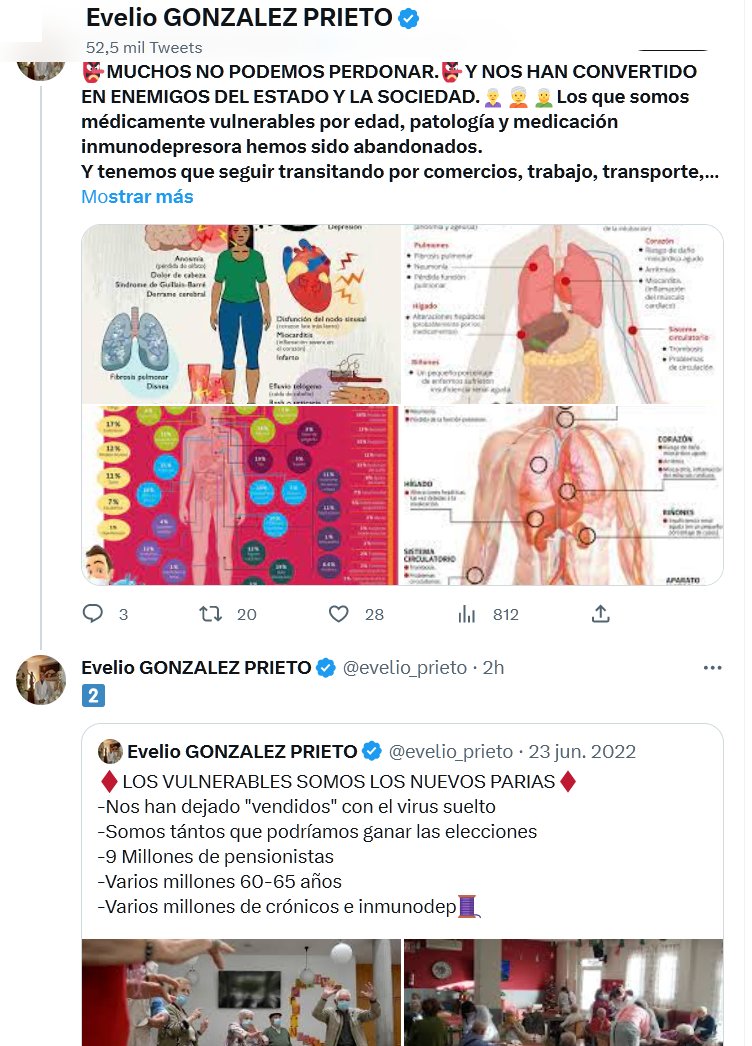Open the woman symptoms infographic image
The image size is (752, 1046).
point(240,314)
